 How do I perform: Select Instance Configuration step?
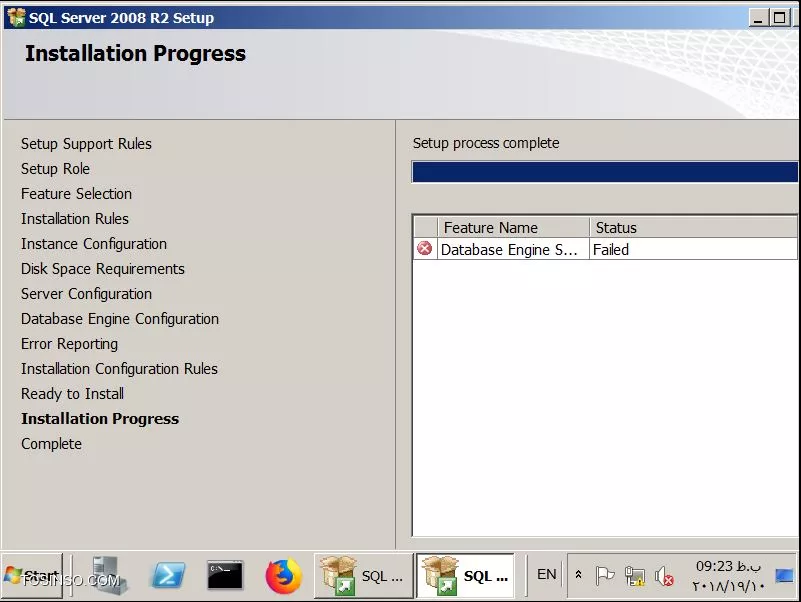click(94, 244)
